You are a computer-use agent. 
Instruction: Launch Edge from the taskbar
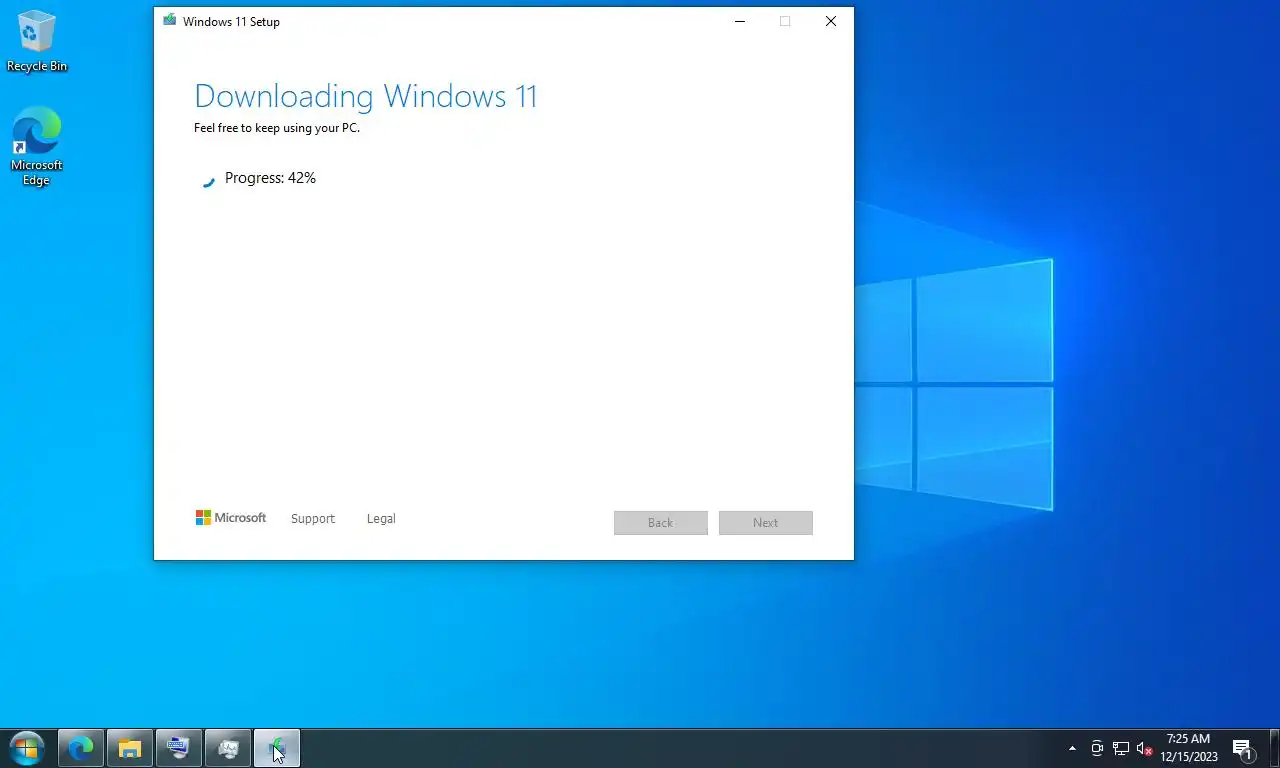coord(80,748)
